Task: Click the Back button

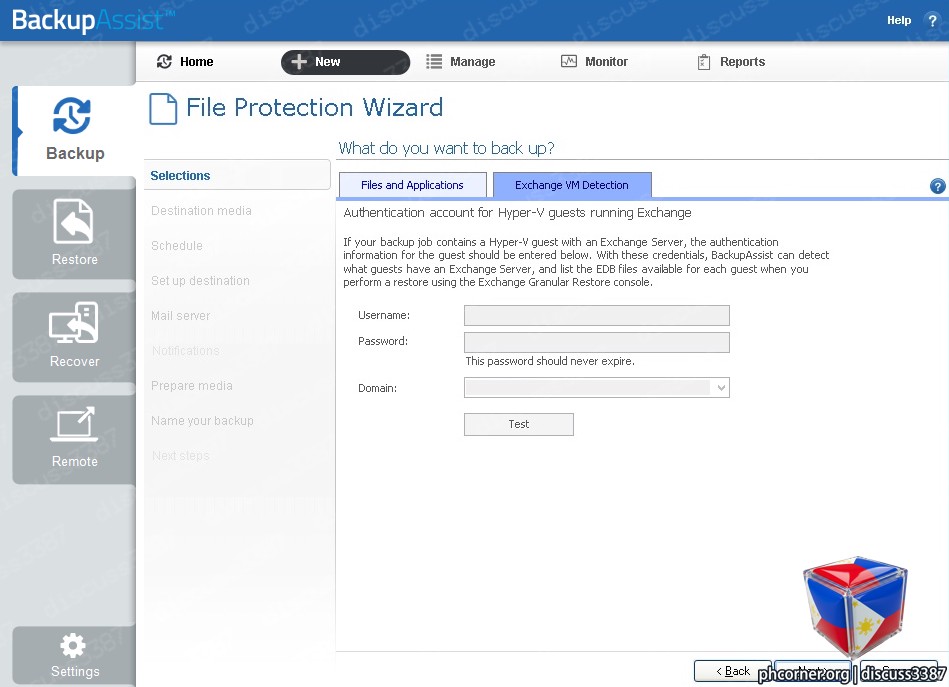Action: (x=733, y=671)
